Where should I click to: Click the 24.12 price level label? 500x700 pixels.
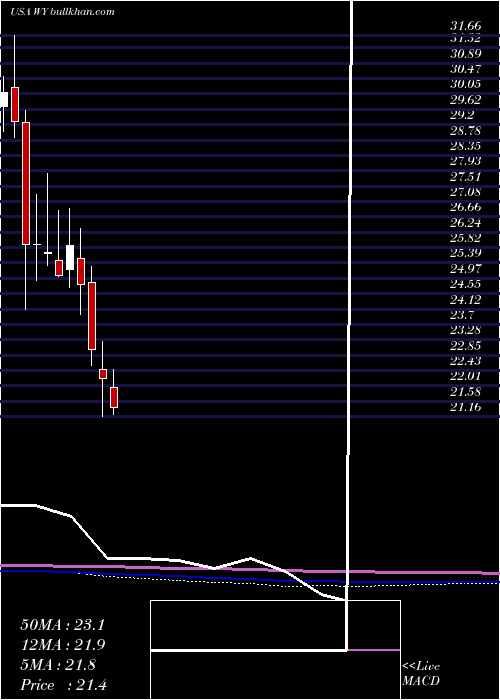coord(465,300)
